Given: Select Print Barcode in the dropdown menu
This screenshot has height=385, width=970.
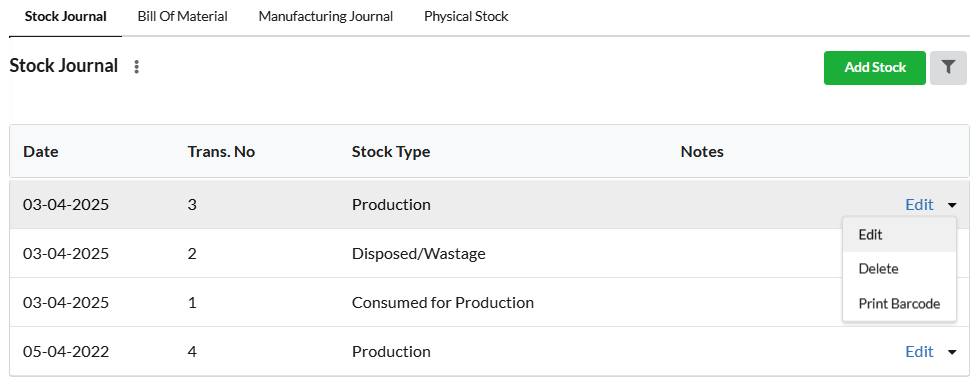Looking at the screenshot, I should coord(899,304).
